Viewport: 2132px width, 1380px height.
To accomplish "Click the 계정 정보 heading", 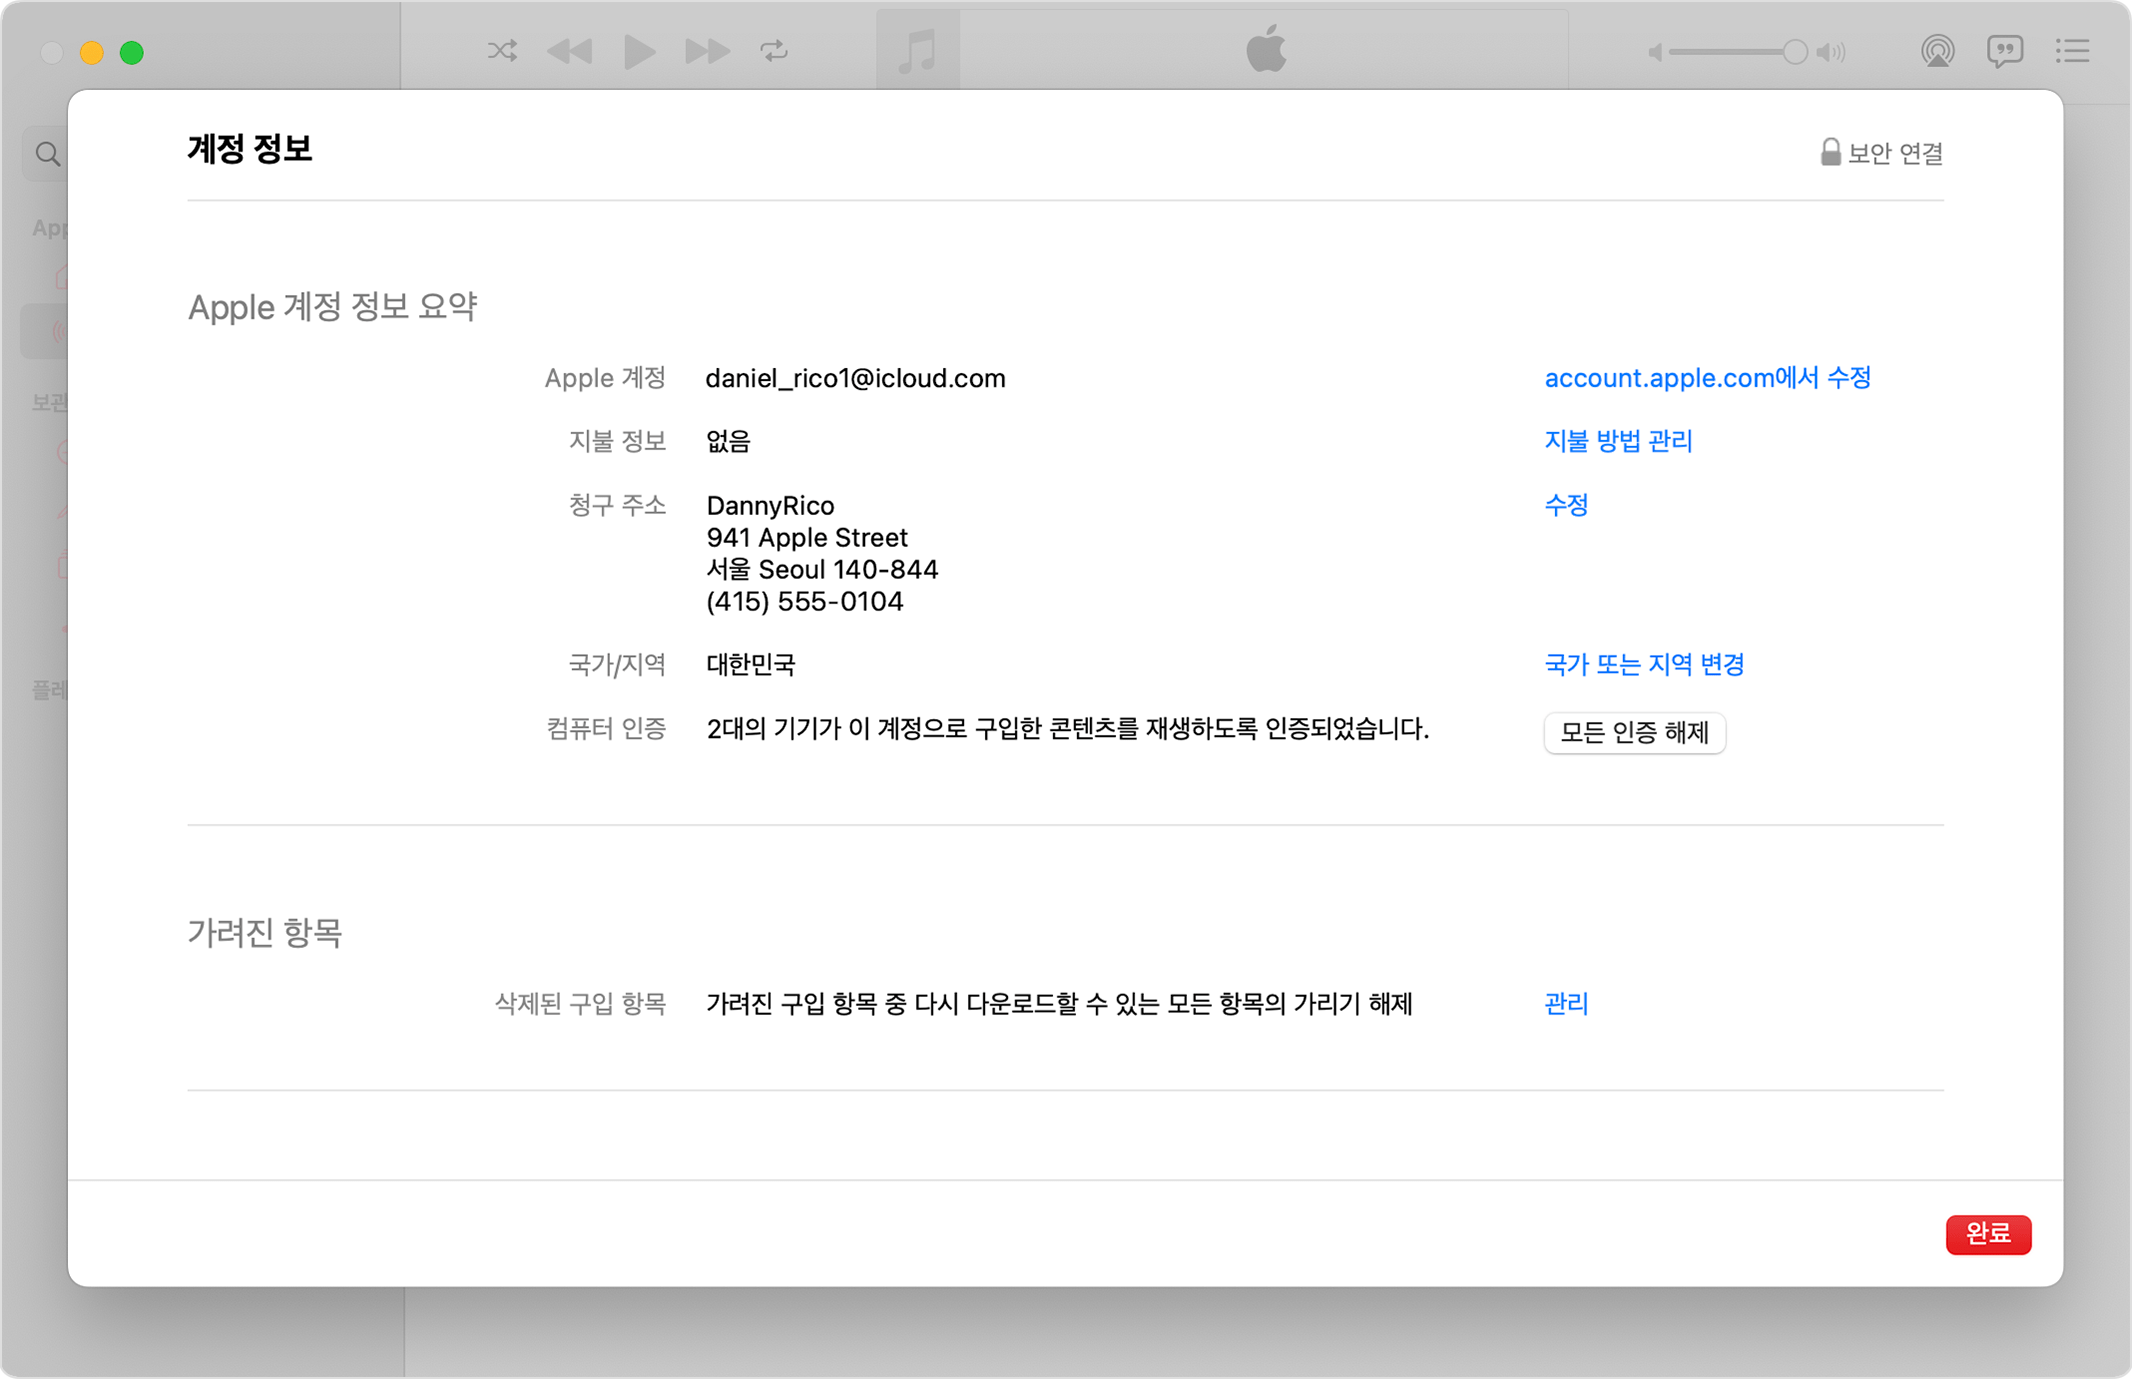I will [250, 149].
